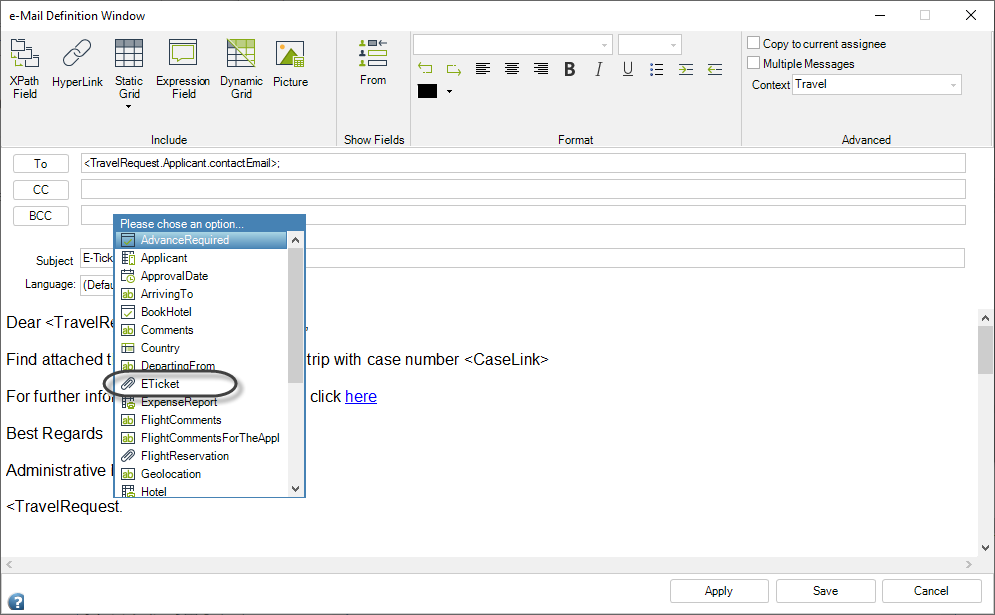
Task: Open the Language dropdown
Action: click(x=97, y=285)
